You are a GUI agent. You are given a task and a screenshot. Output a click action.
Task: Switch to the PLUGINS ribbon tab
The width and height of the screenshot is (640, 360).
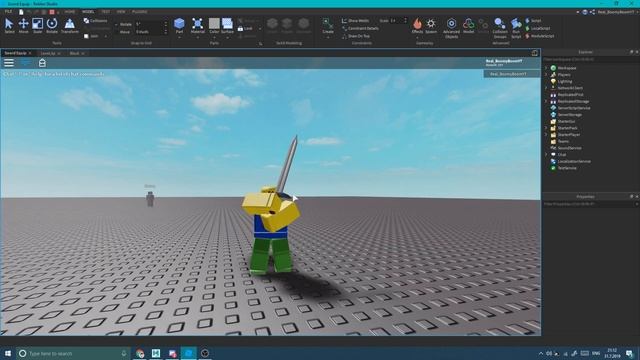pos(140,12)
